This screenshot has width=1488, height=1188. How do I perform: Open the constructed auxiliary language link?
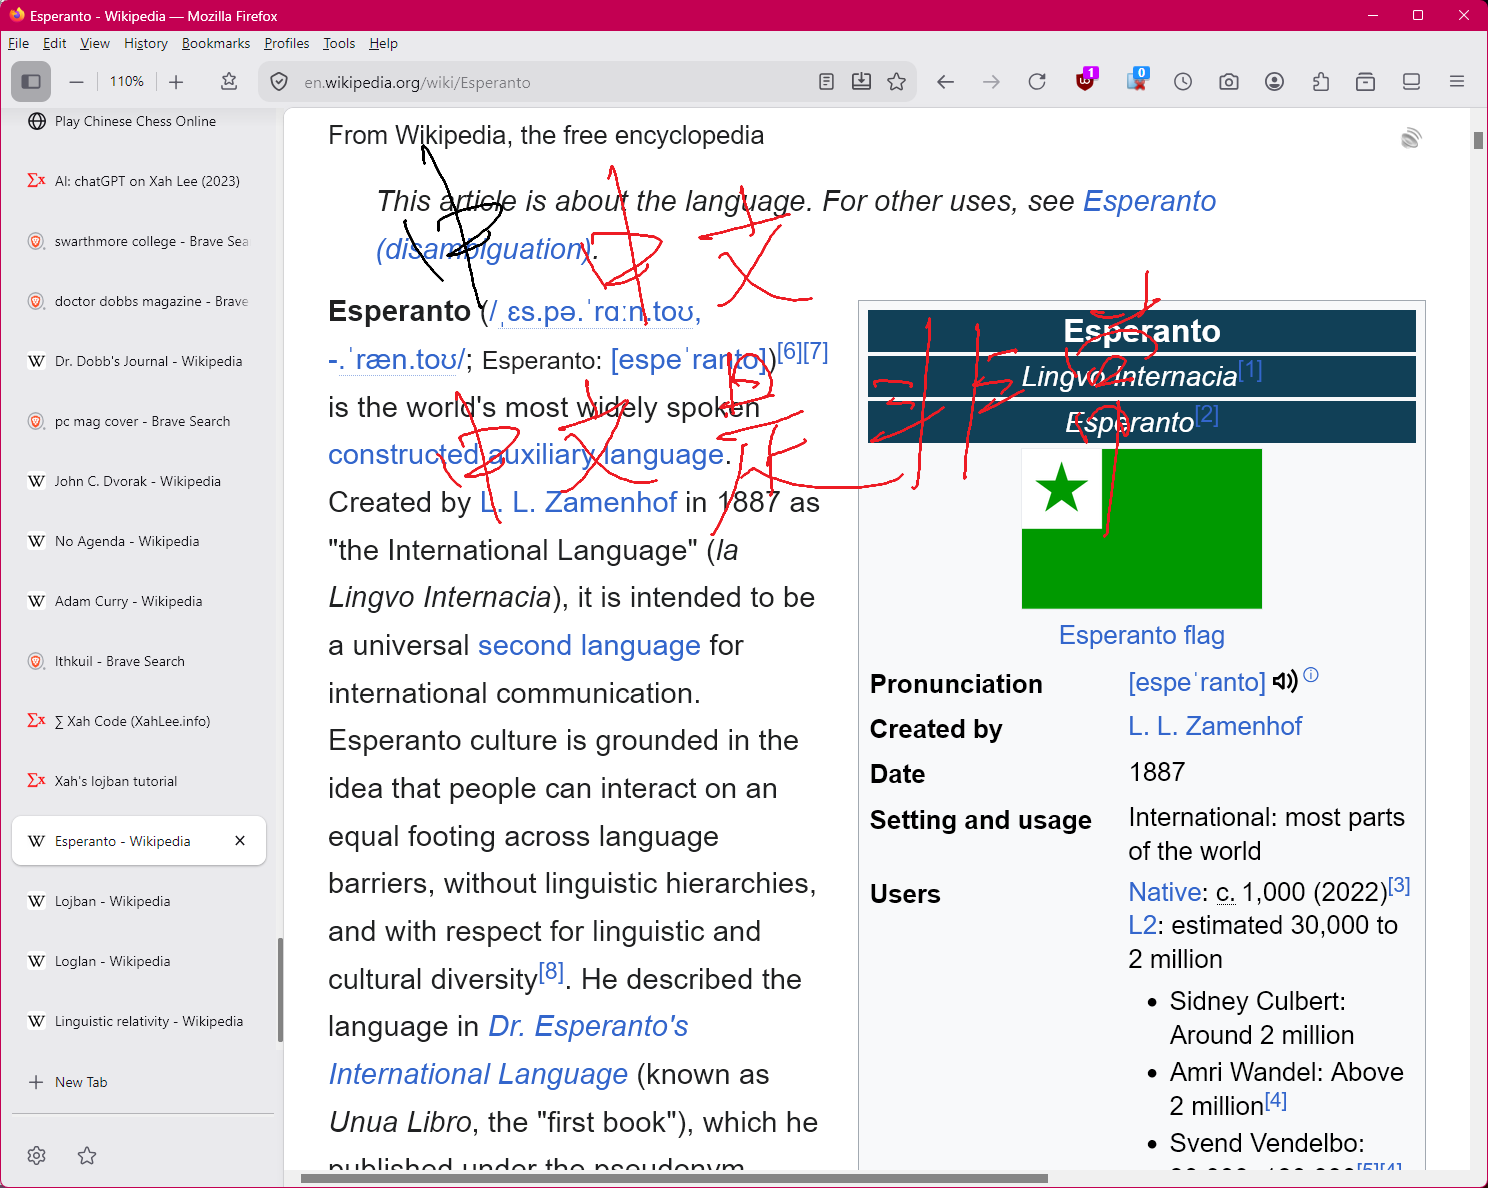click(x=526, y=455)
